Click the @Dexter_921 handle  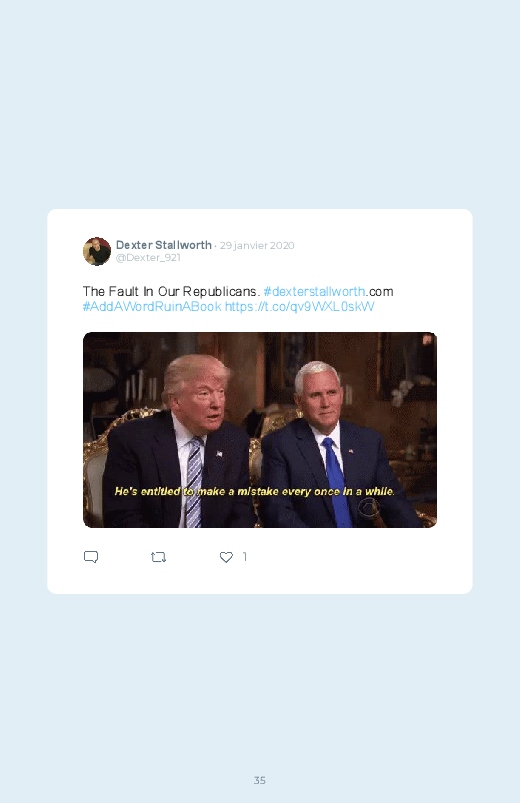click(x=148, y=258)
